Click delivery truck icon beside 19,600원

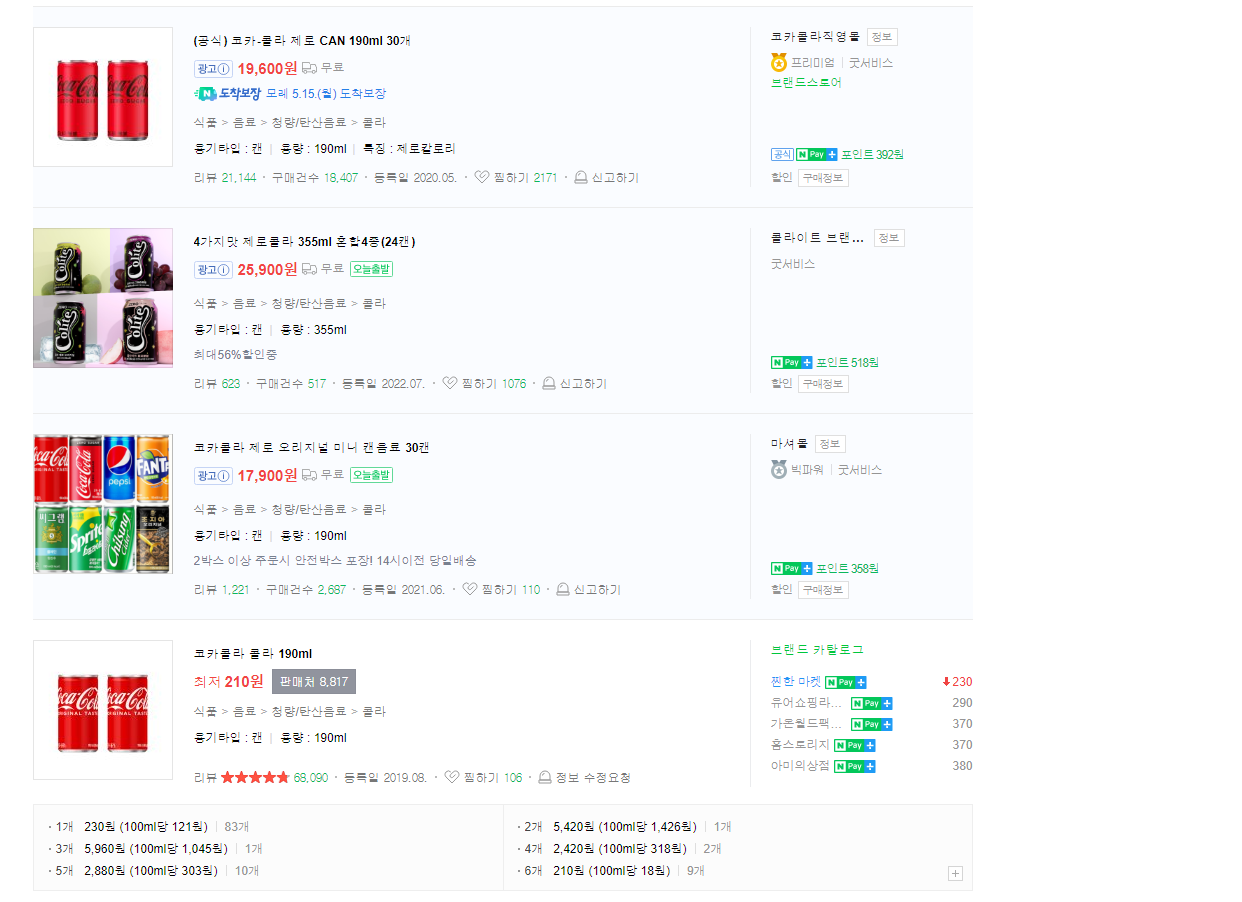pos(309,68)
